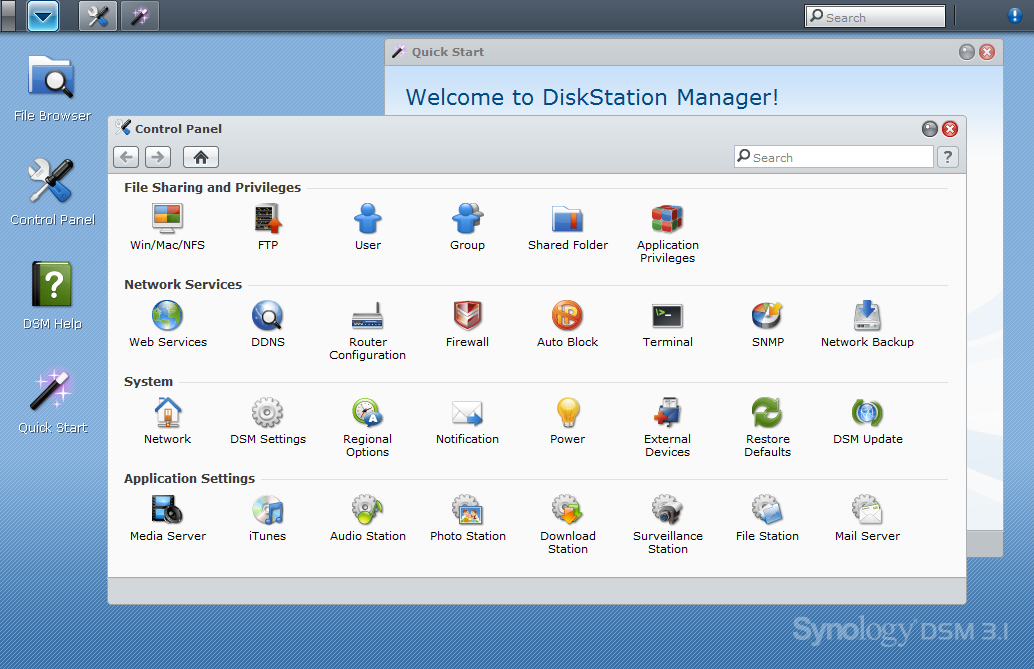Open the notifications icon in taskbar

point(1014,15)
